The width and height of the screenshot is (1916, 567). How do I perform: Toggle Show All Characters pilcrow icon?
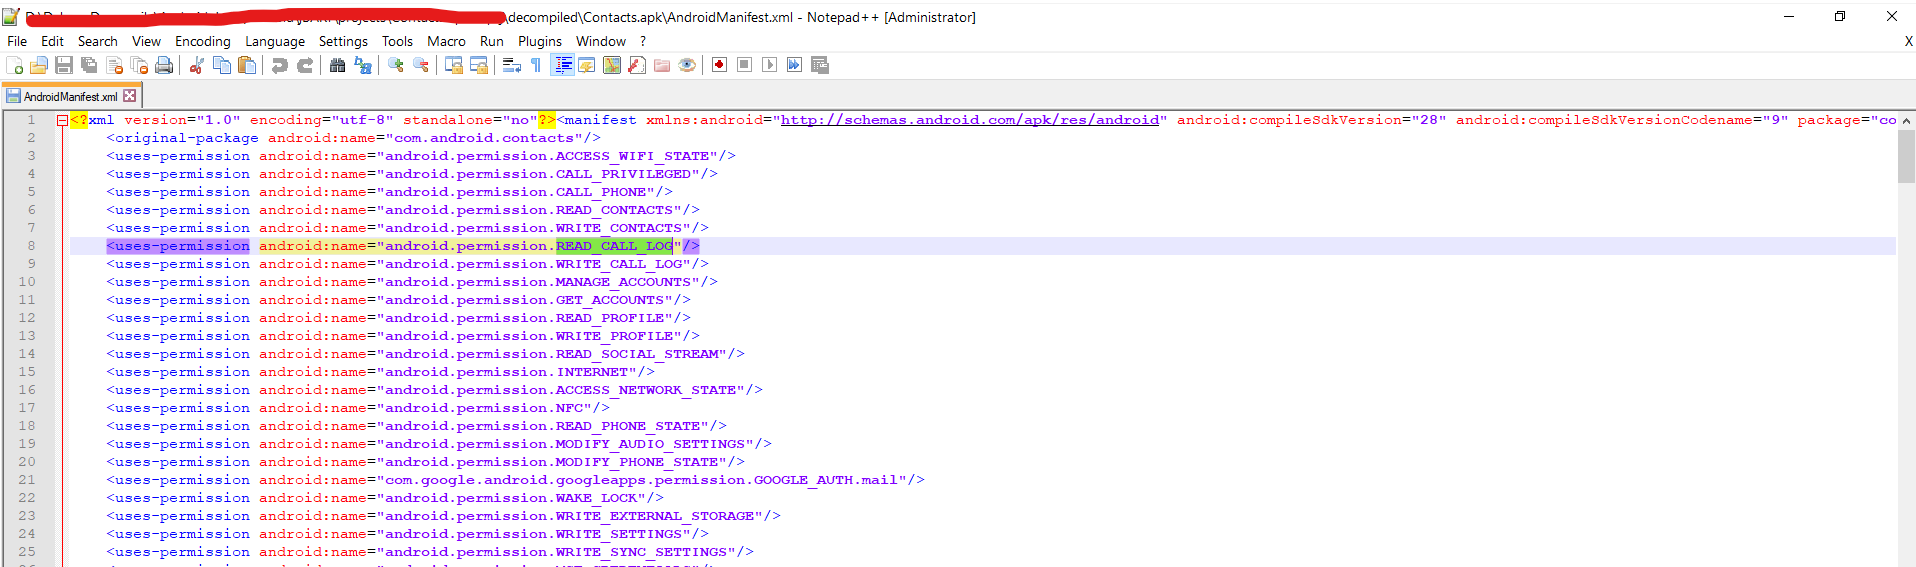[536, 66]
